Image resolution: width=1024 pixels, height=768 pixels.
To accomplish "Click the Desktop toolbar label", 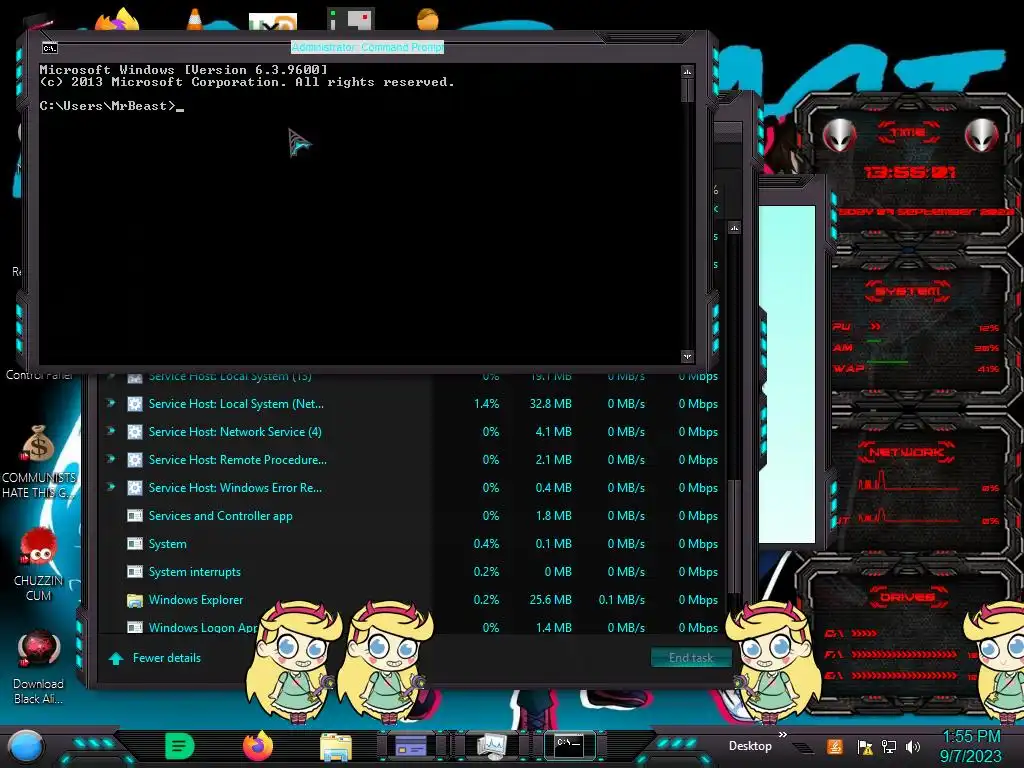I will pyautogui.click(x=750, y=746).
